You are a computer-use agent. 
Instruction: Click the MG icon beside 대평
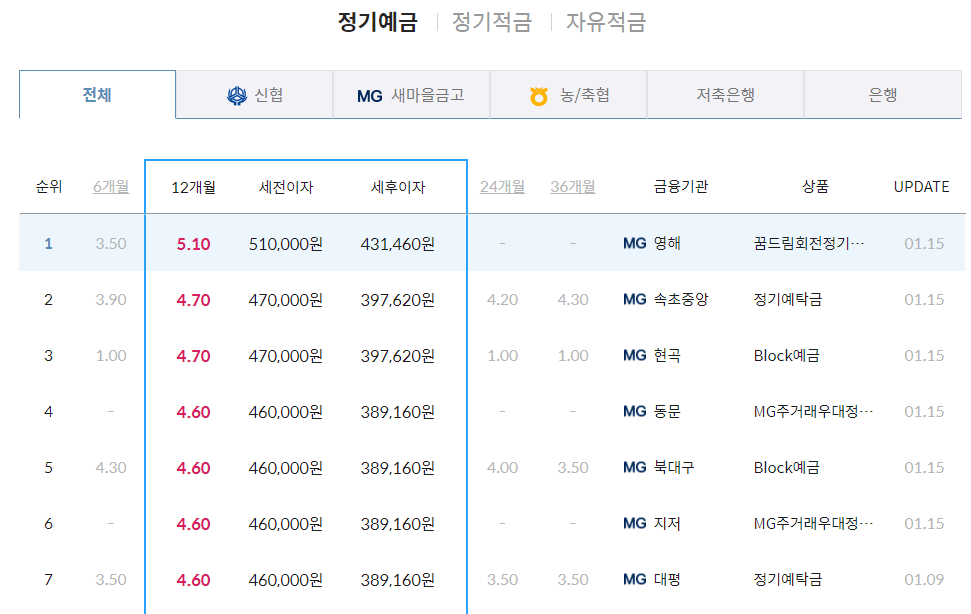pyautogui.click(x=631, y=579)
